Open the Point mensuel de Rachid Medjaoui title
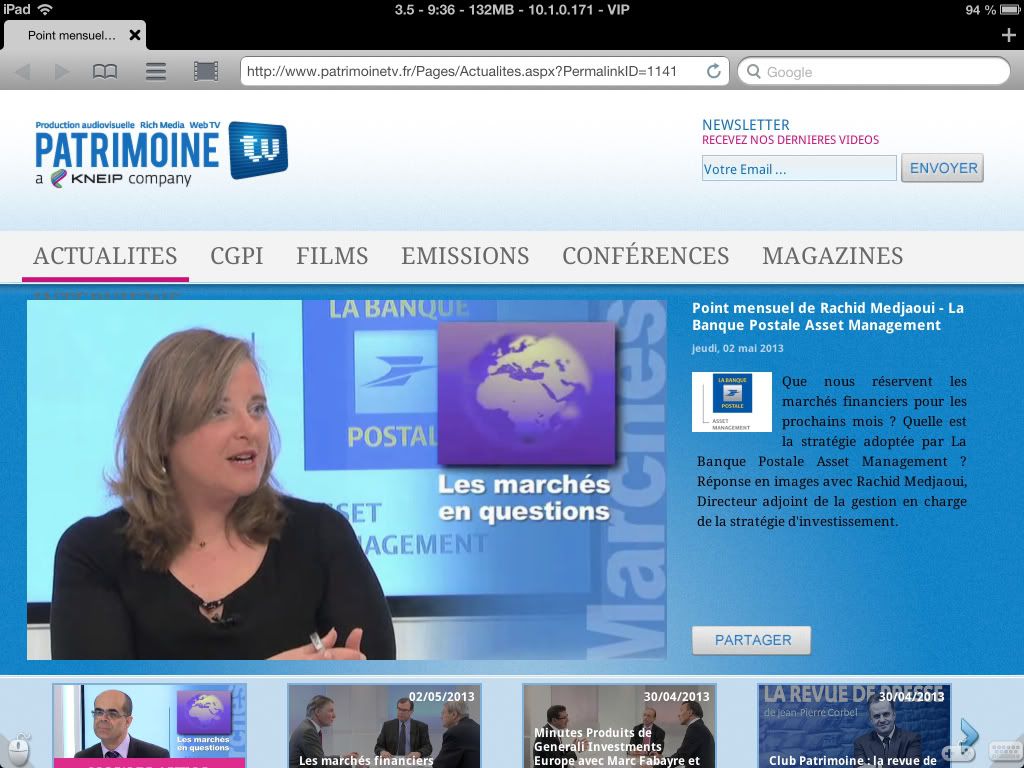Image resolution: width=1024 pixels, height=768 pixels. 827,317
